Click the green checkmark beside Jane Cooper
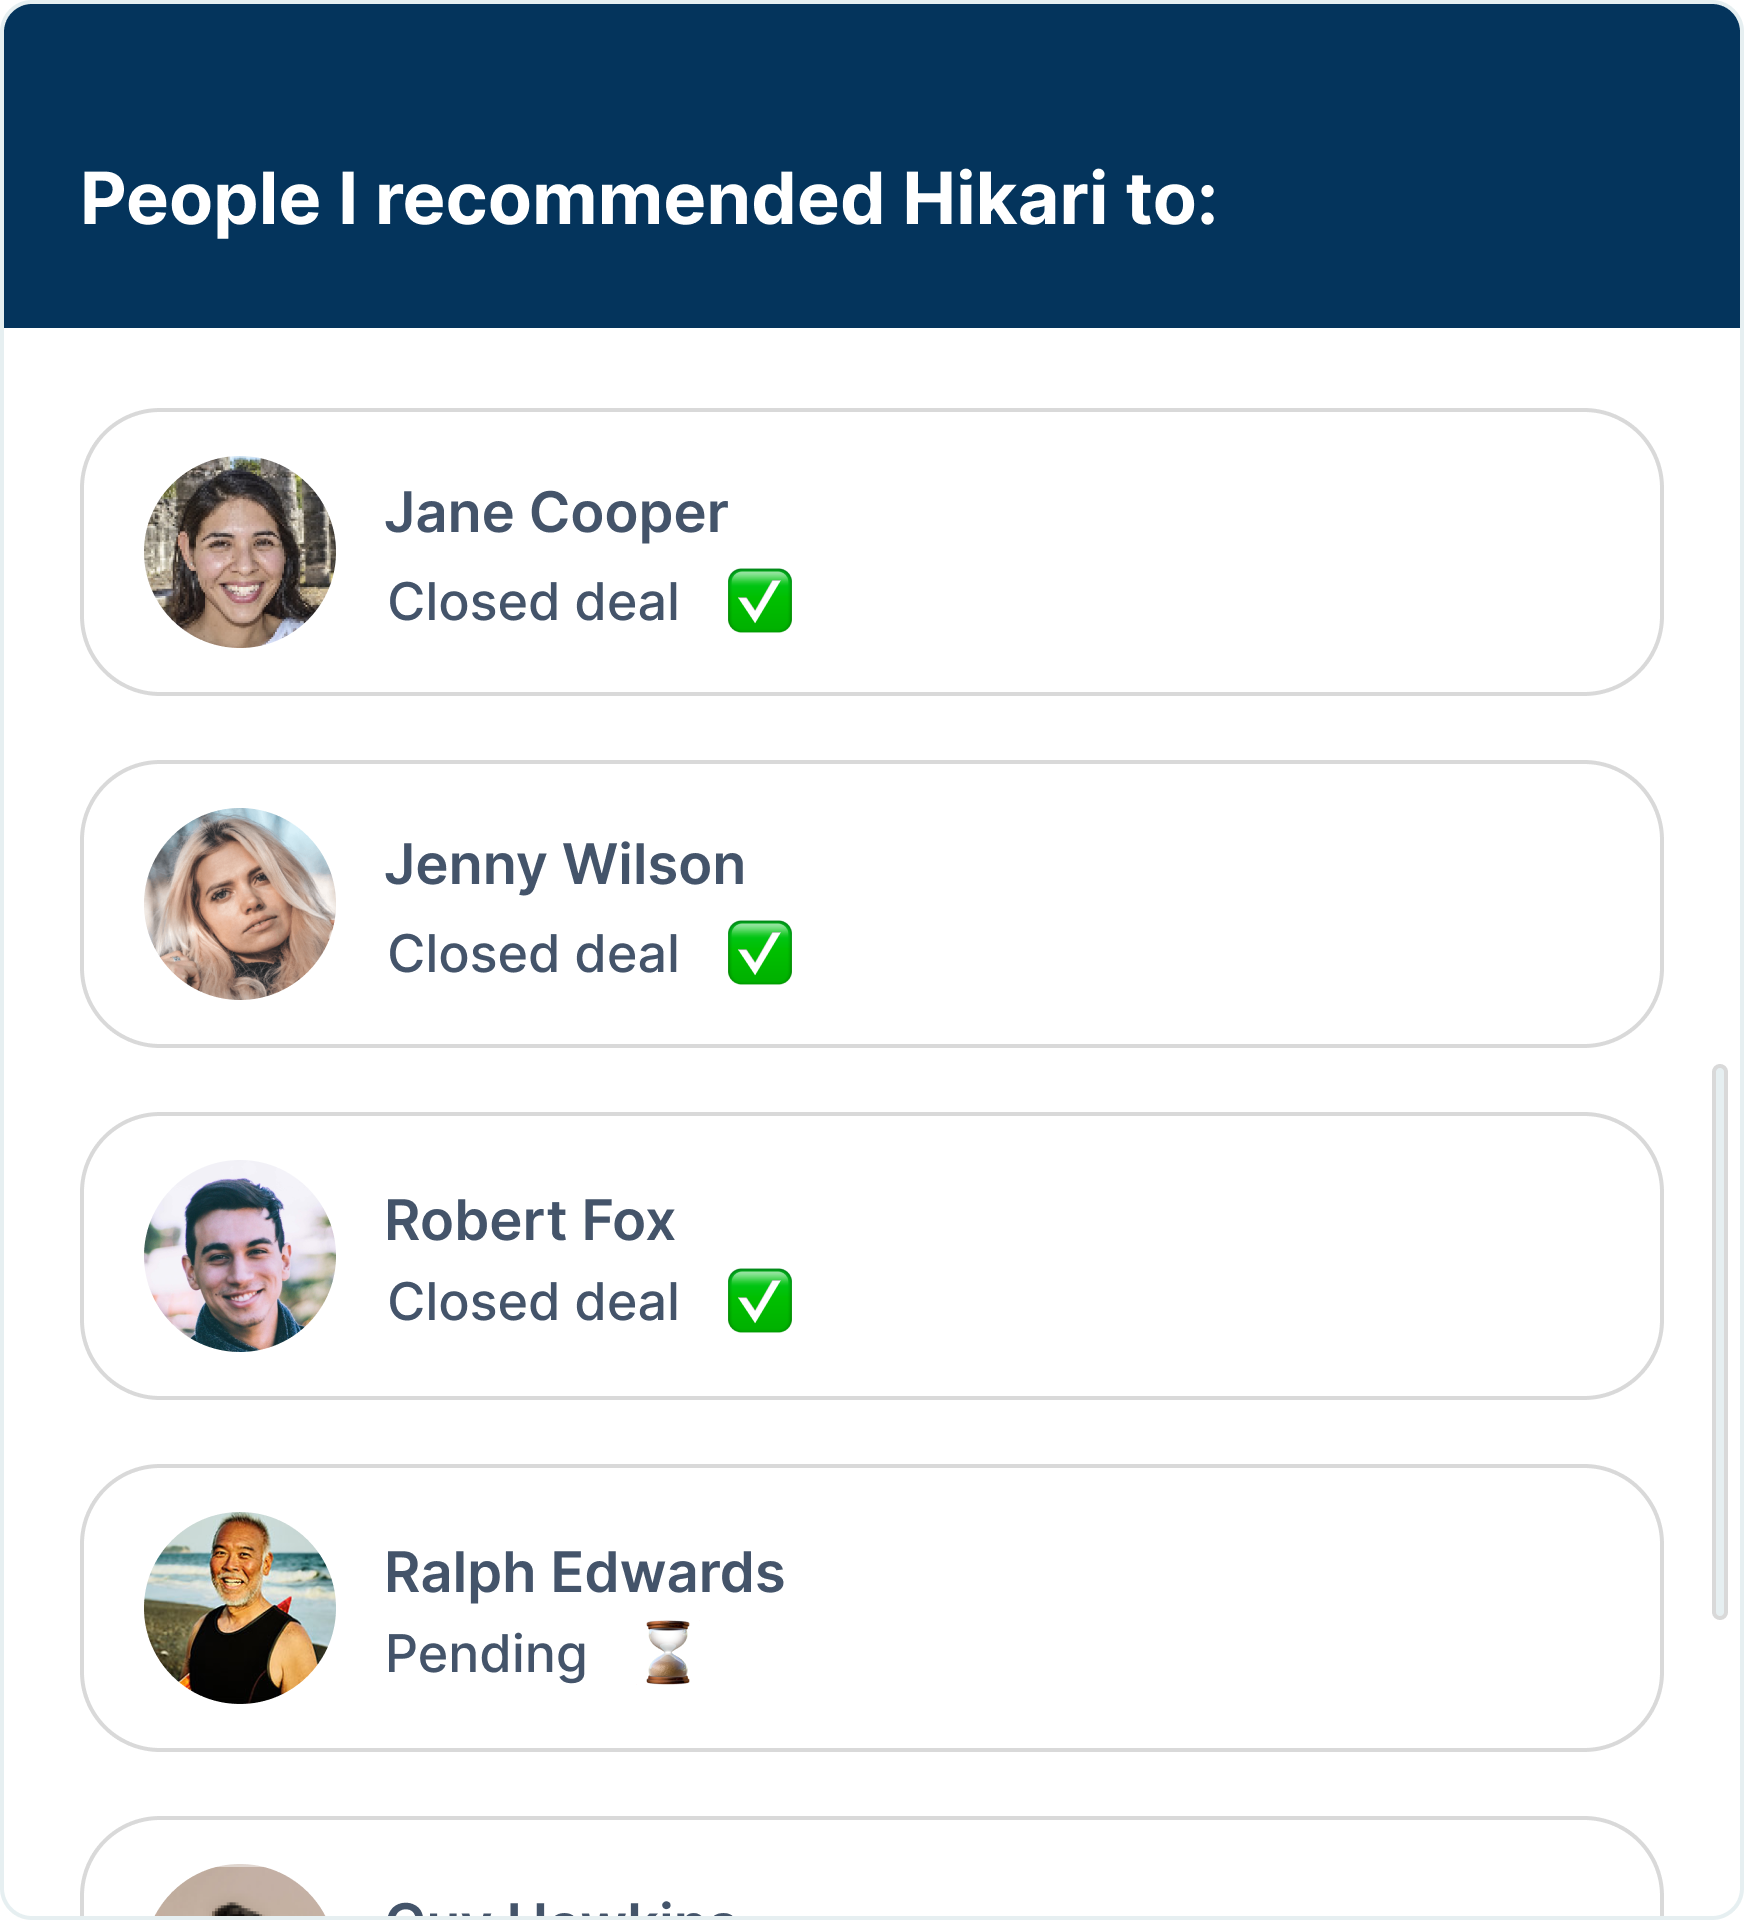 click(760, 601)
